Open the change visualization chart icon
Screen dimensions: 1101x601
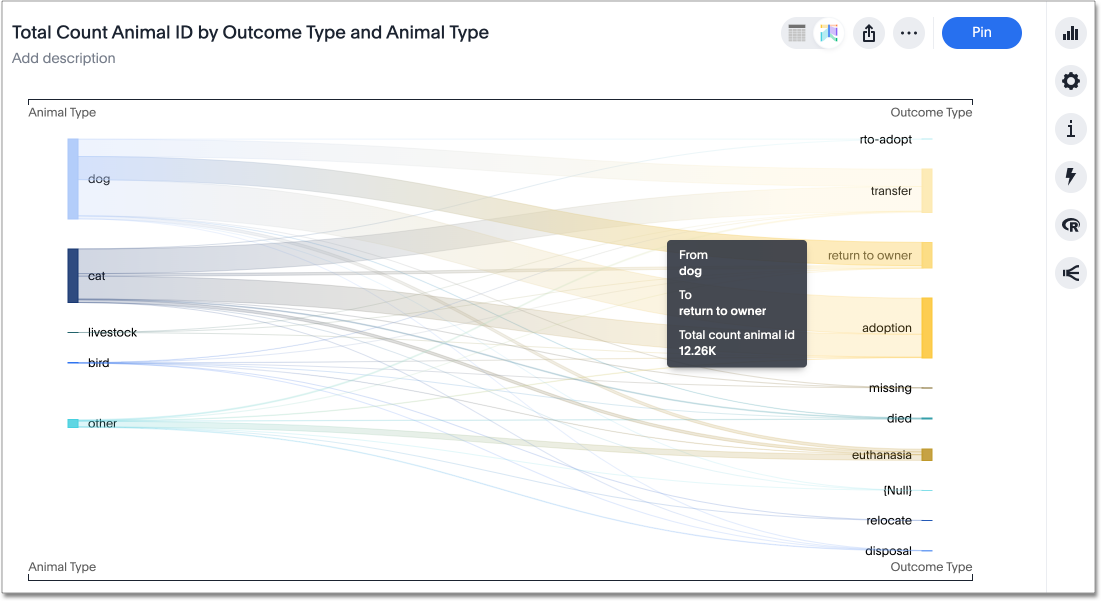1071,33
